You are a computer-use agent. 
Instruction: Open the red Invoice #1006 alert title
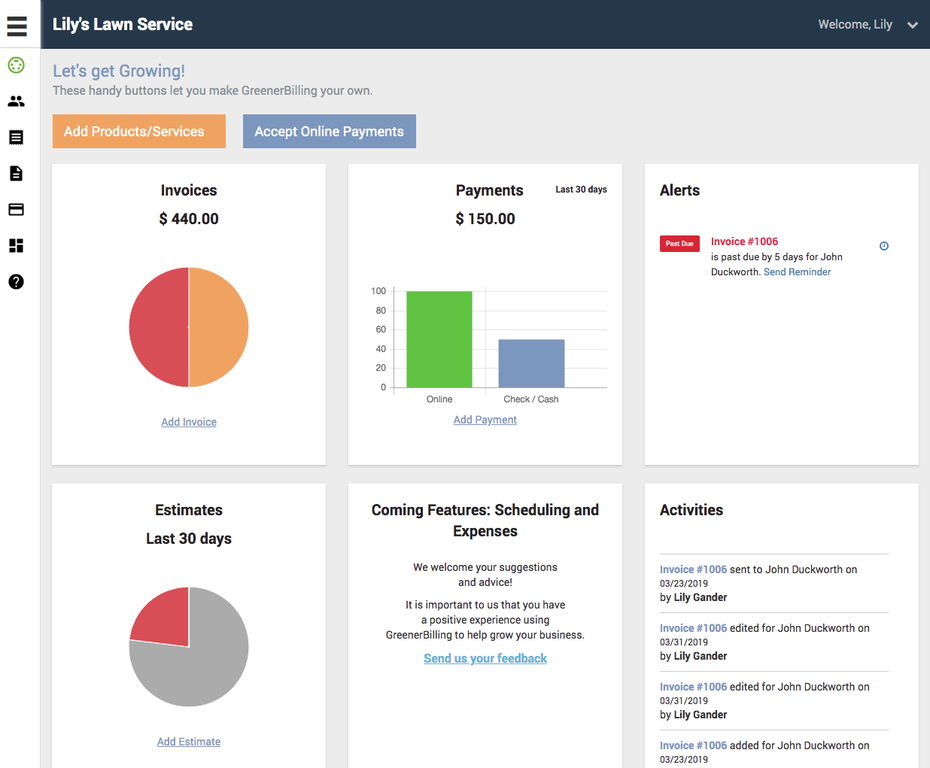point(744,241)
